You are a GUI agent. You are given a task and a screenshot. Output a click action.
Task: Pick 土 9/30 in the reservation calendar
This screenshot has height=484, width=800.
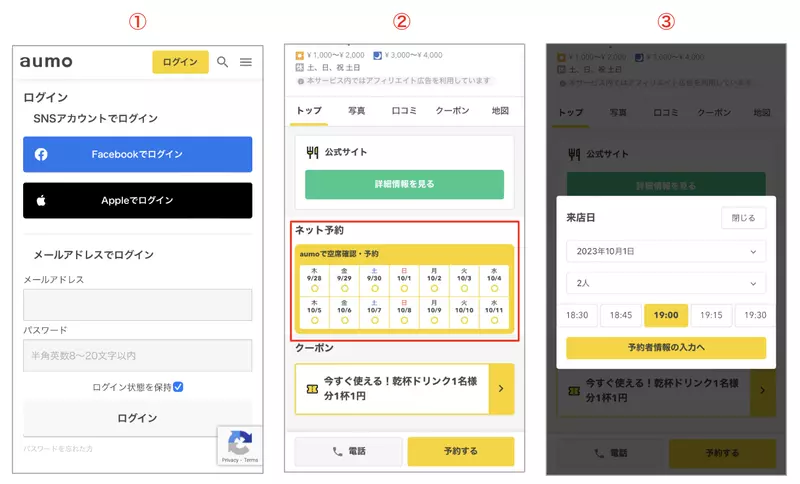(x=374, y=281)
